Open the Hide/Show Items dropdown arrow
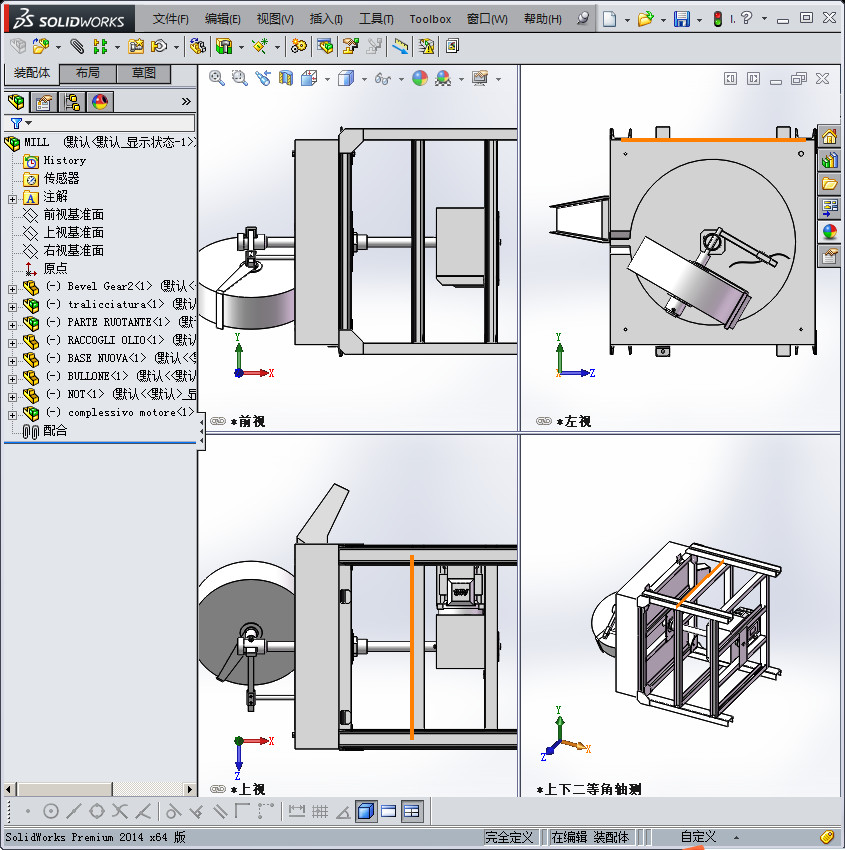The height and width of the screenshot is (850, 845). coord(401,80)
